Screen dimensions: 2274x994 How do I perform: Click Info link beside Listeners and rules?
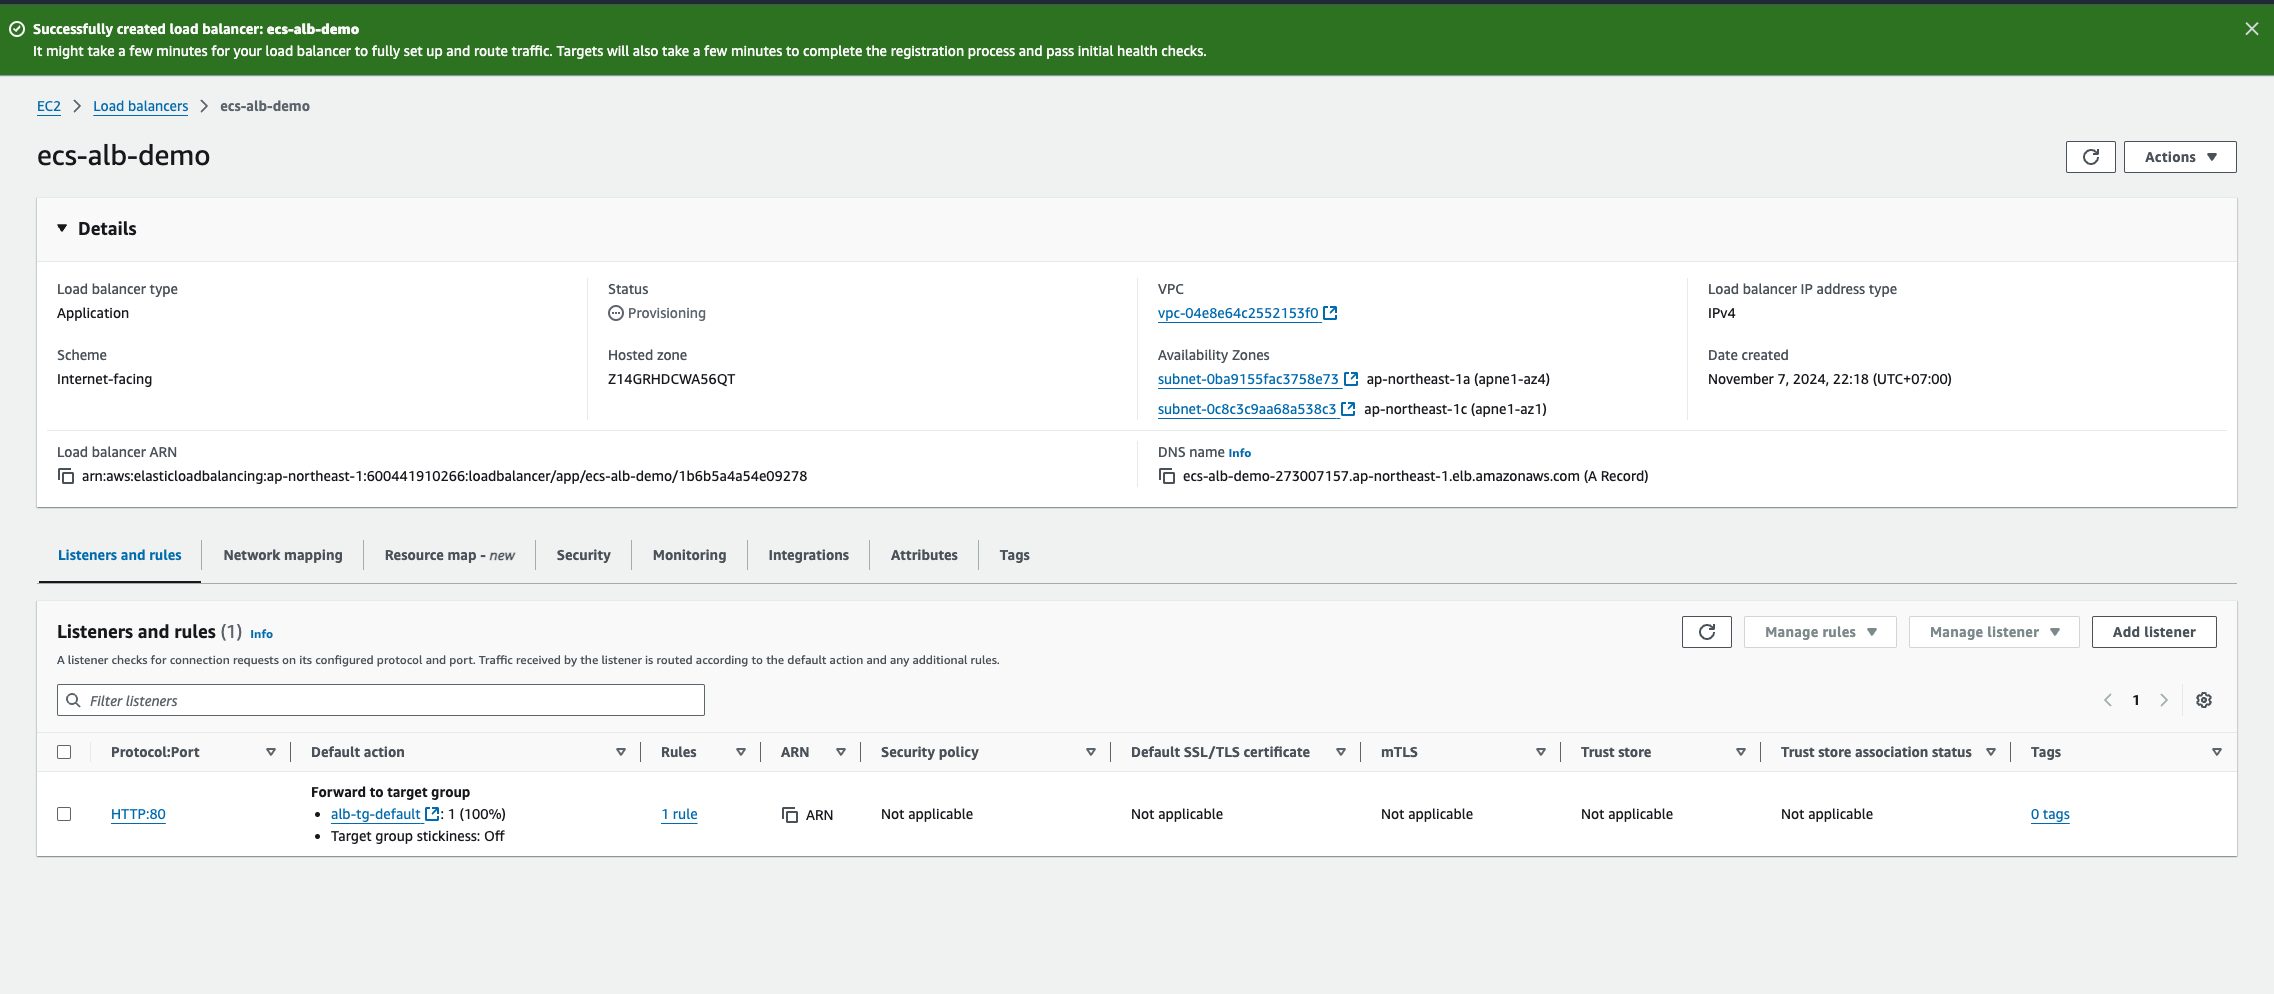[261, 634]
